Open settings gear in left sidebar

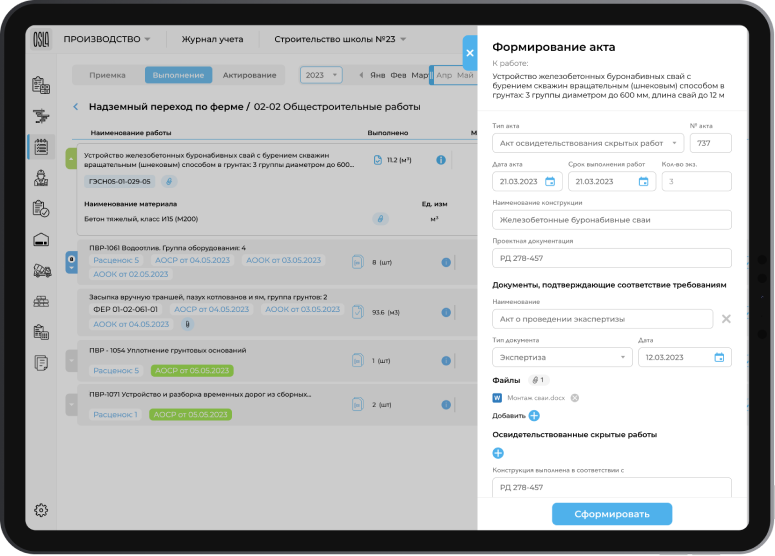41,510
